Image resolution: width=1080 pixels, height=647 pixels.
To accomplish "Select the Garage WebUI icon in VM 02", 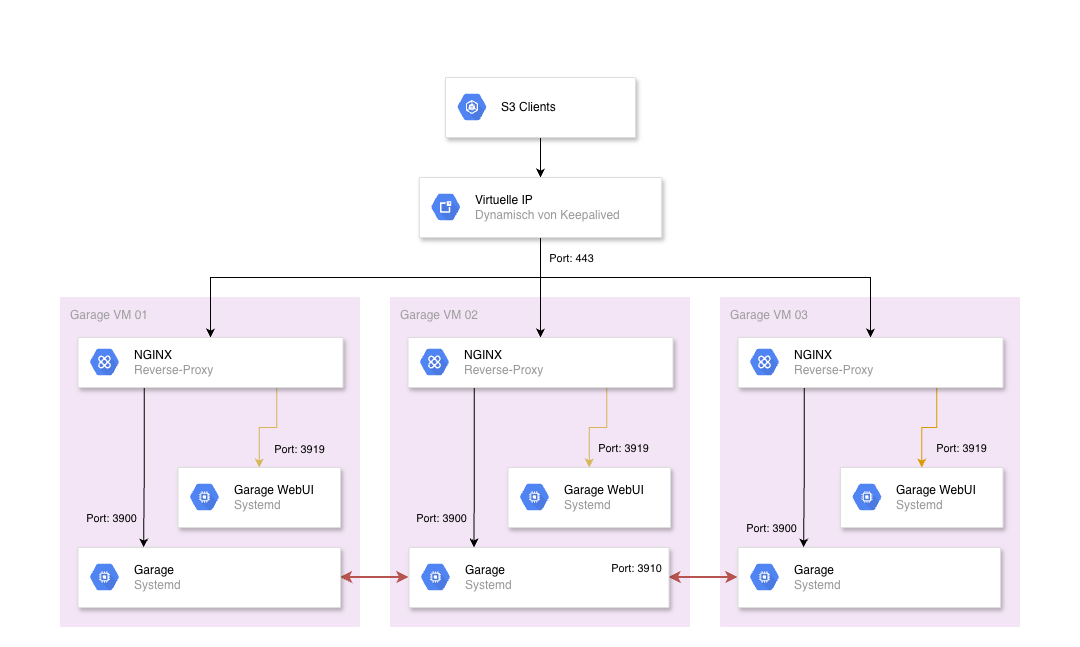I will (x=534, y=497).
